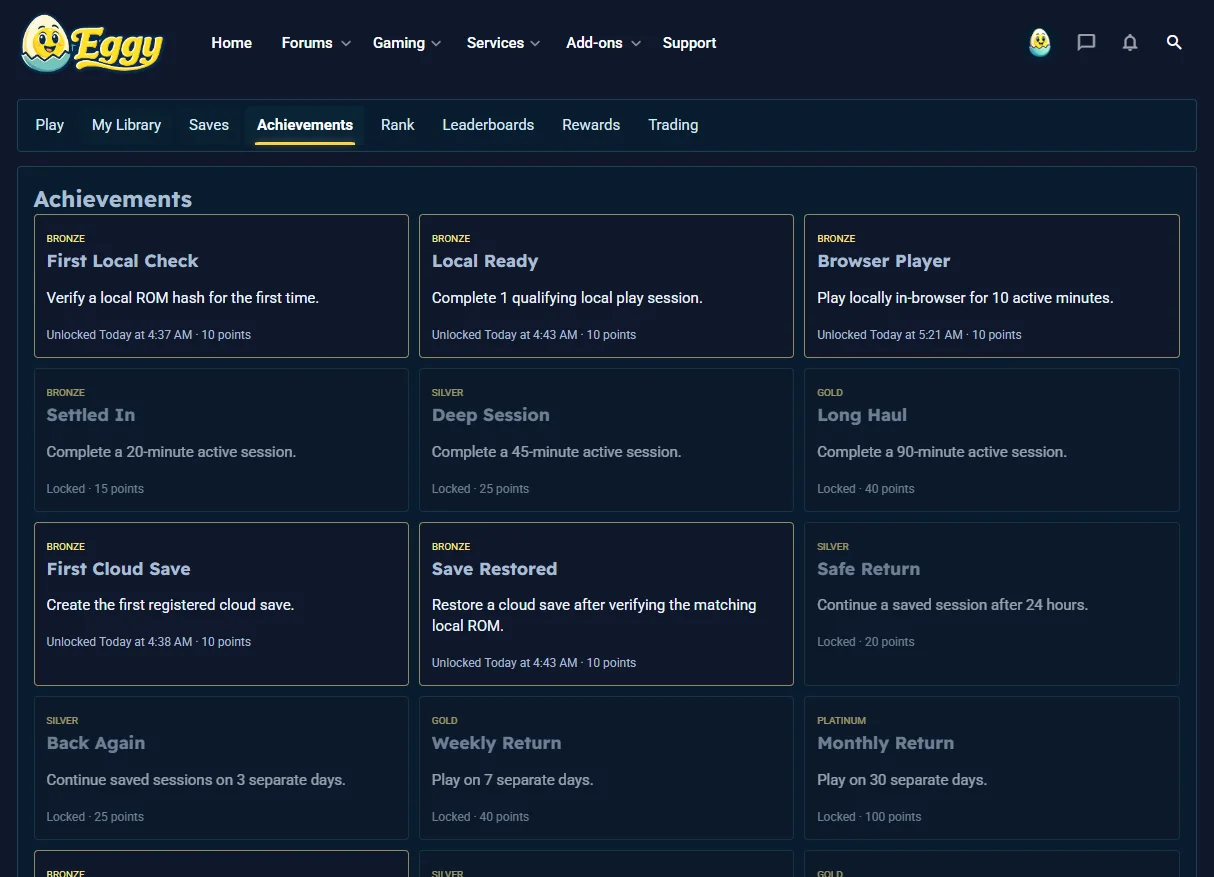
Task: Click the Weekly Return achievement title
Action: coord(497,743)
